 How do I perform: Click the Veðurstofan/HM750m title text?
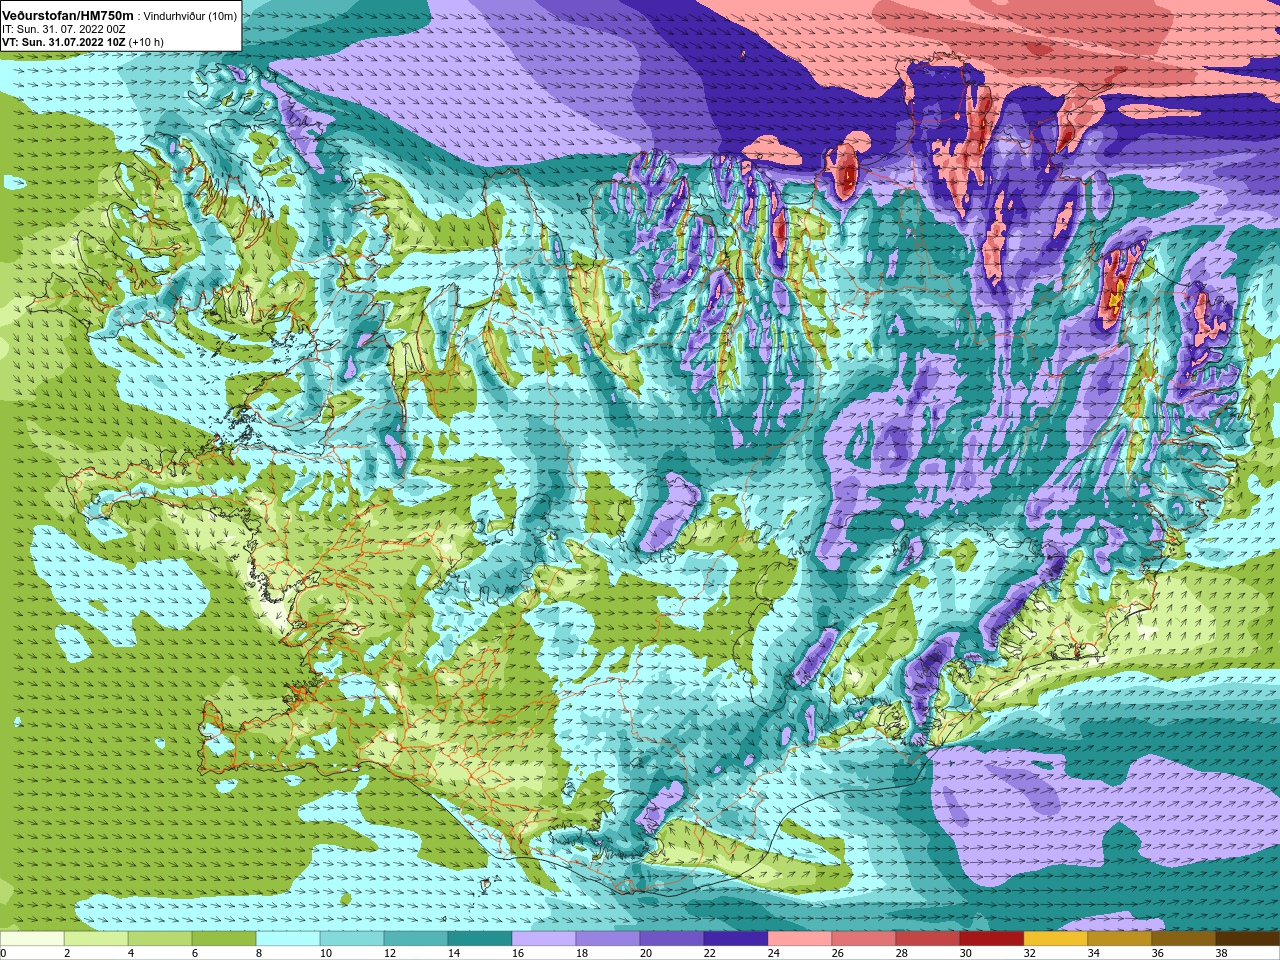tap(68, 16)
